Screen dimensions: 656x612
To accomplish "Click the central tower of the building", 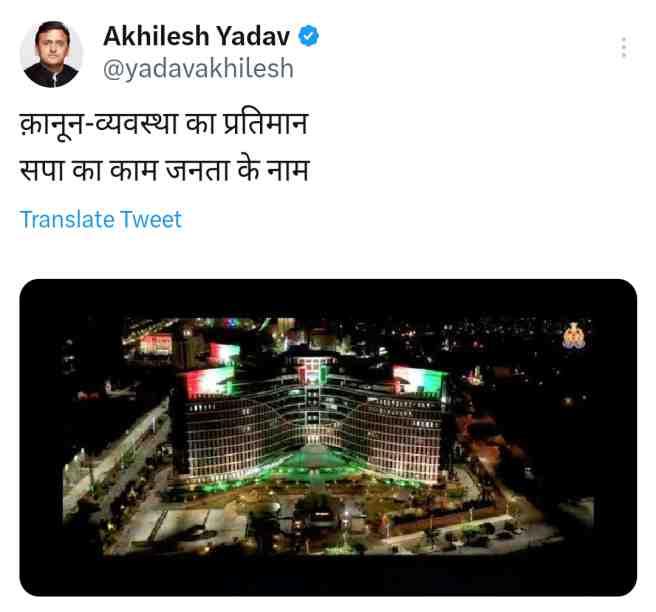I will (312, 402).
